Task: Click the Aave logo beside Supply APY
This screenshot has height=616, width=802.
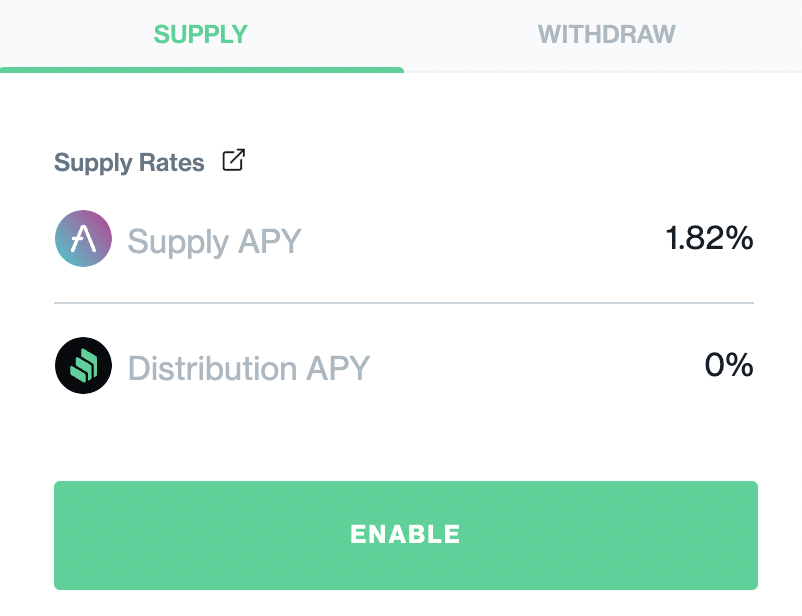Action: (83, 238)
